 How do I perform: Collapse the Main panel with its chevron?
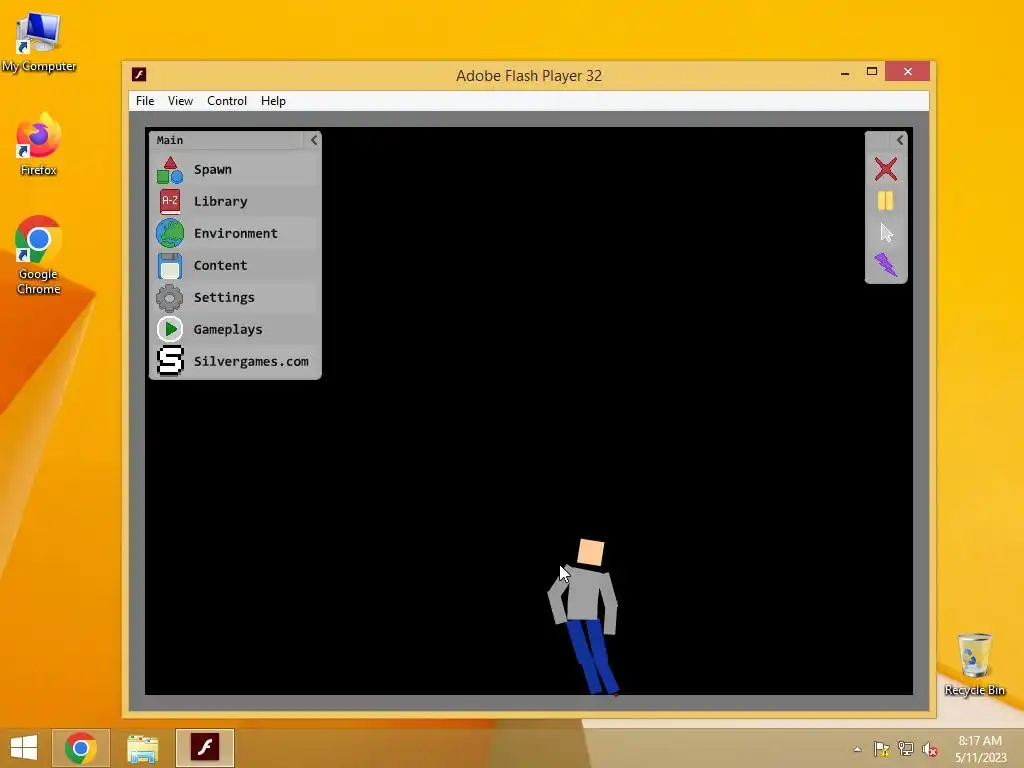coord(313,140)
